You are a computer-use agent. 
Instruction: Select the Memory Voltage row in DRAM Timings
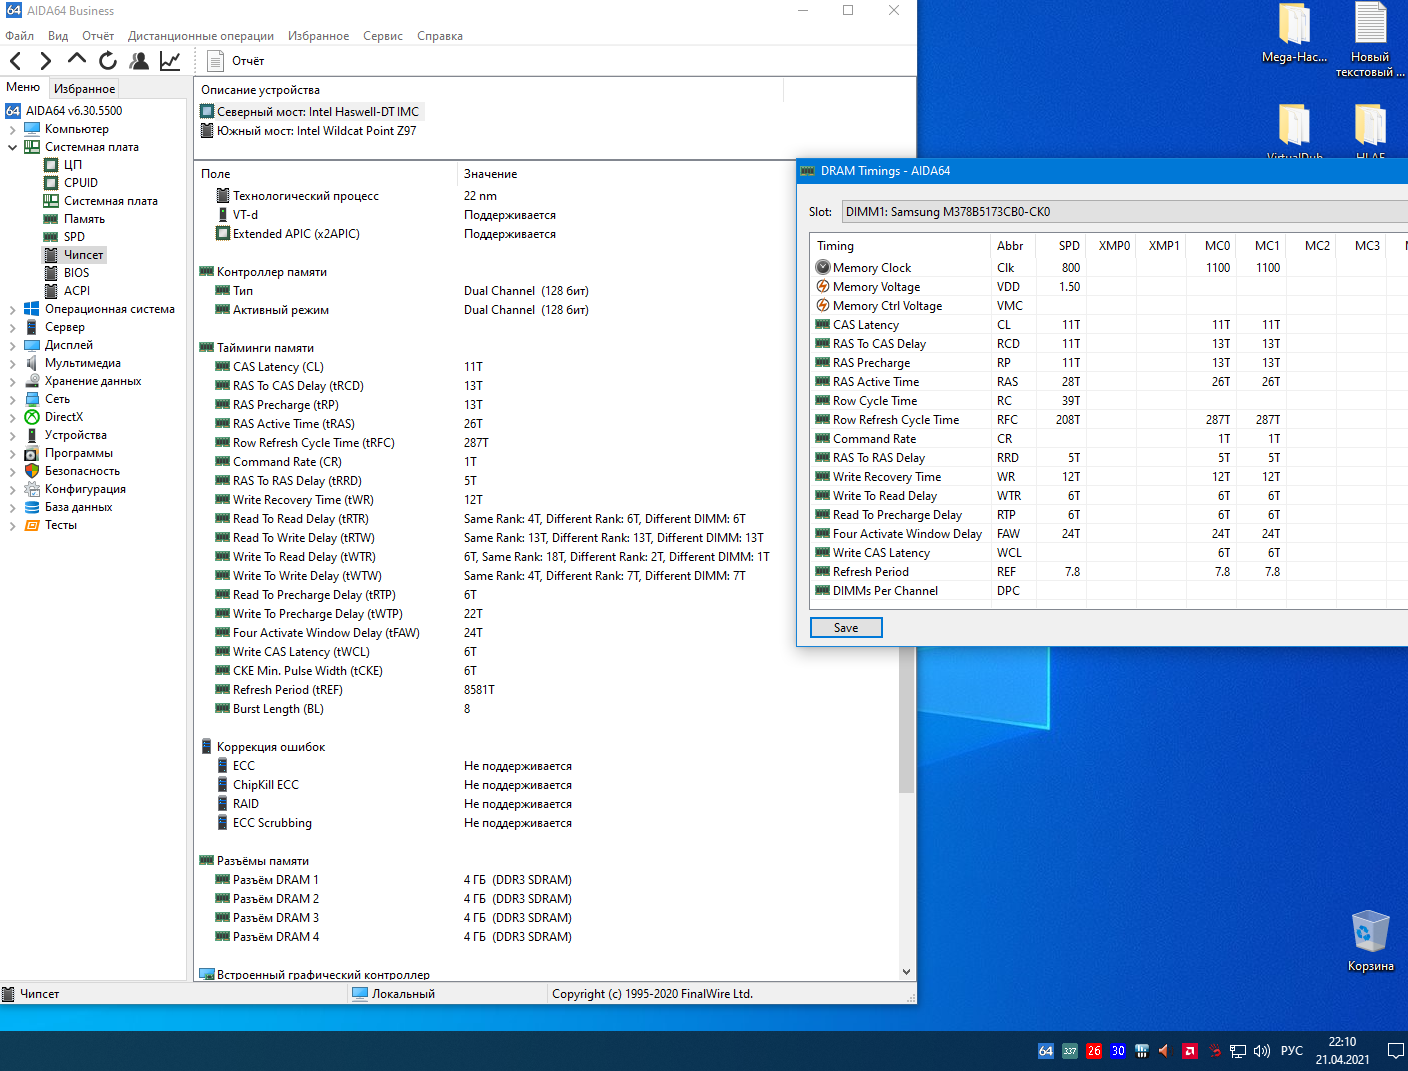1110,287
